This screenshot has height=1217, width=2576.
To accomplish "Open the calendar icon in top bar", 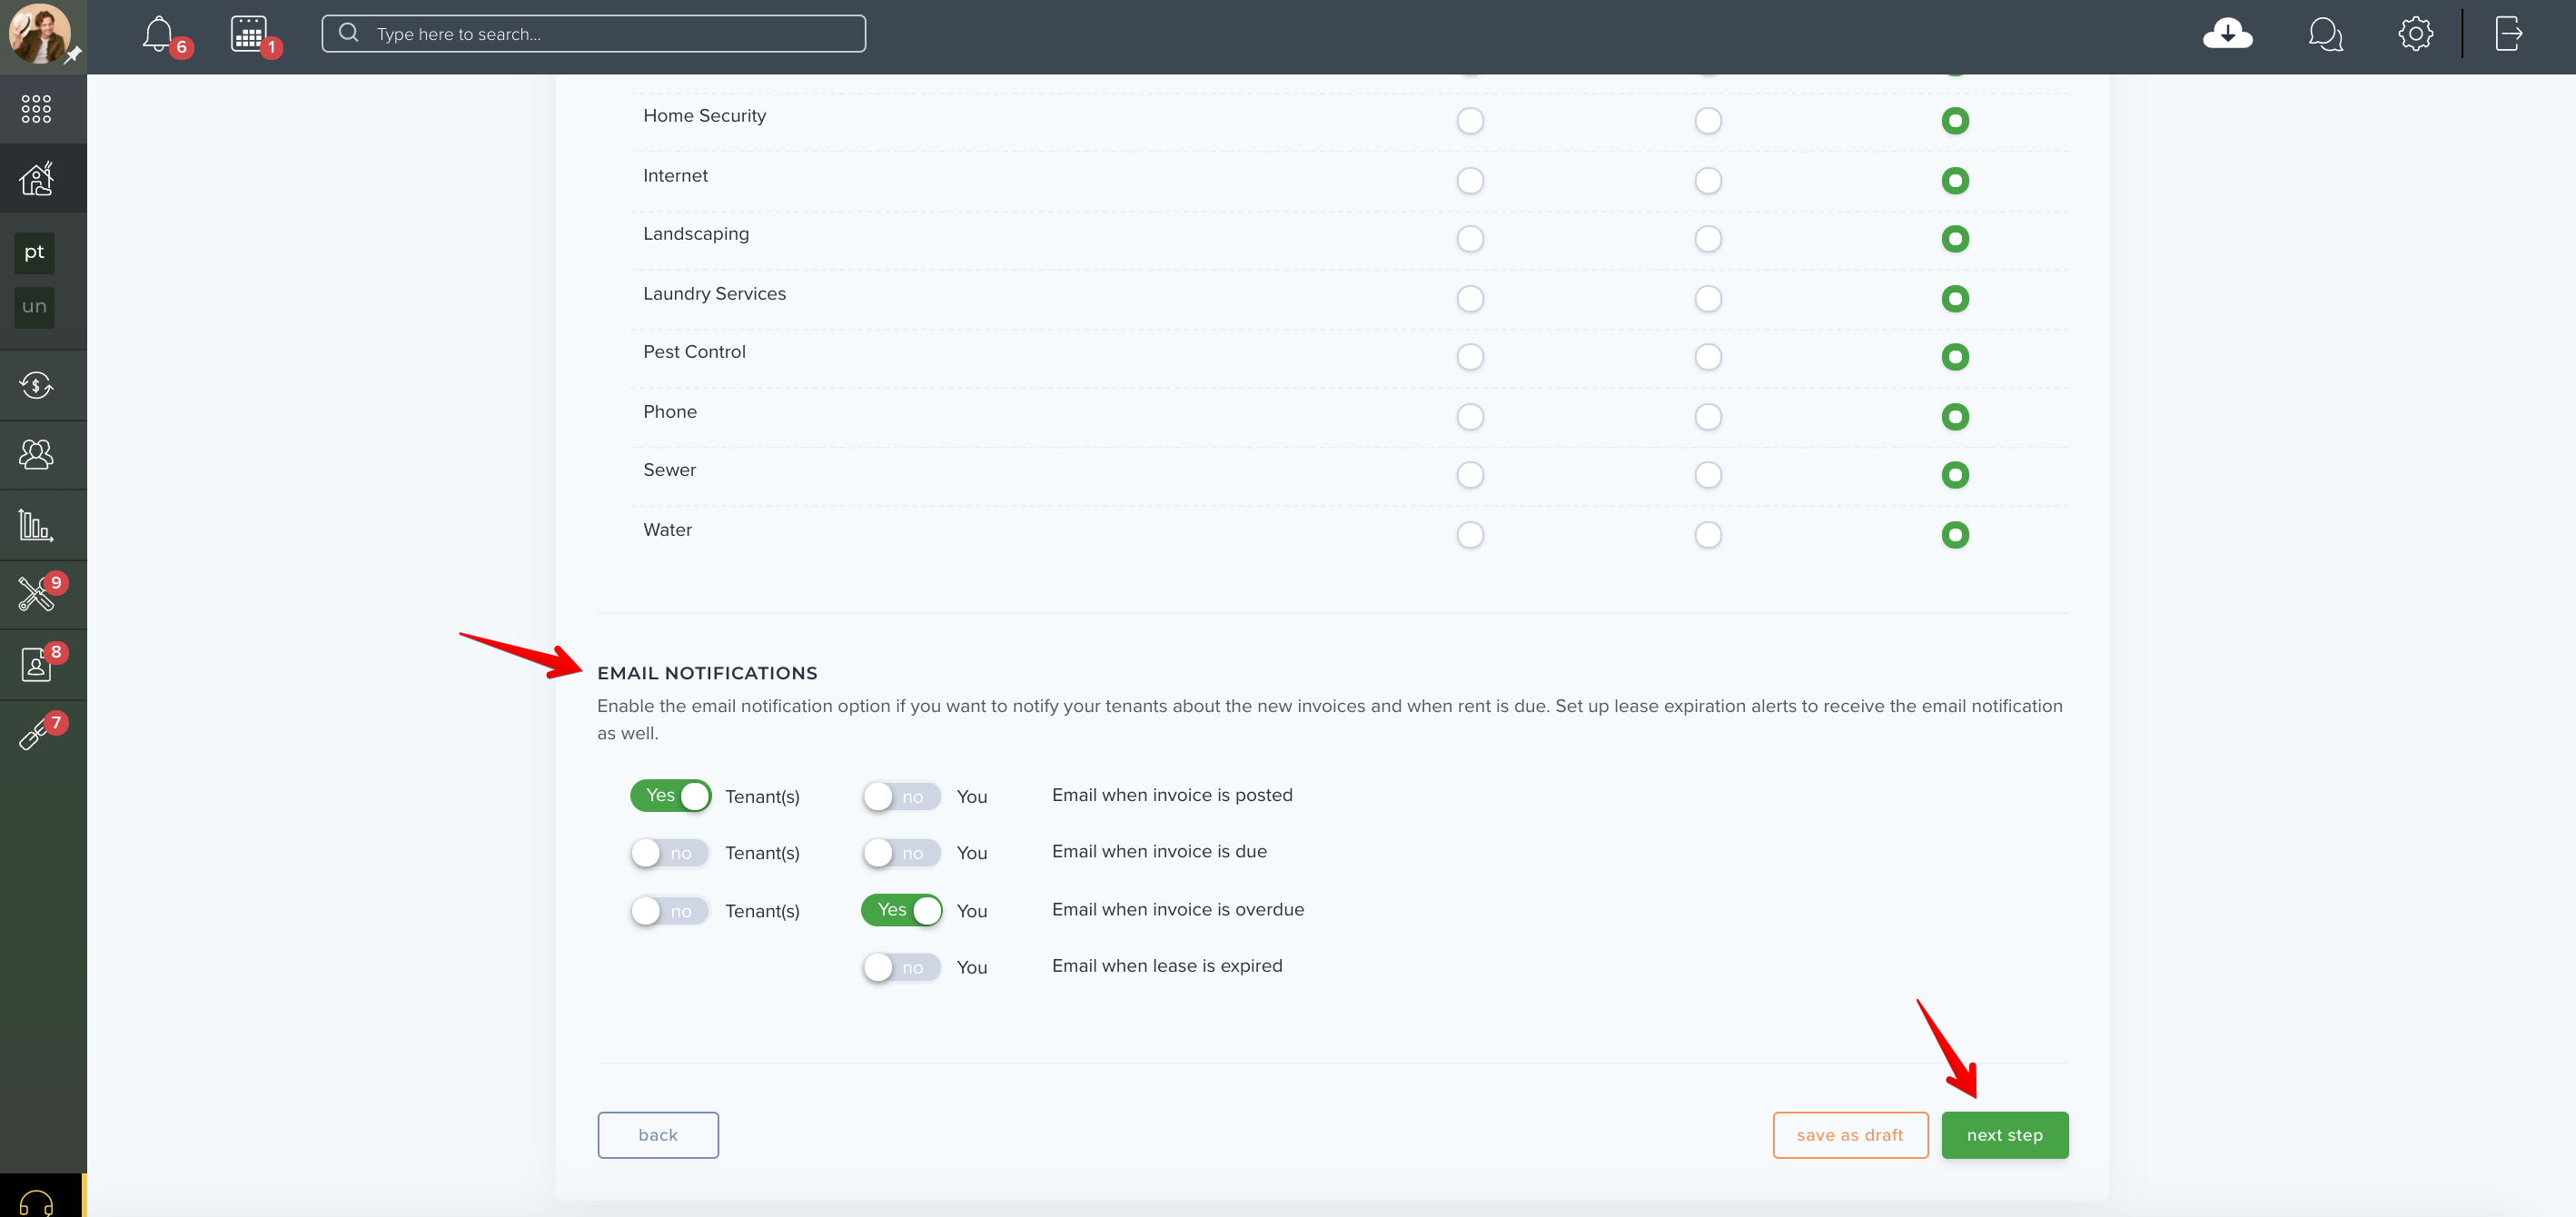I will [x=249, y=34].
